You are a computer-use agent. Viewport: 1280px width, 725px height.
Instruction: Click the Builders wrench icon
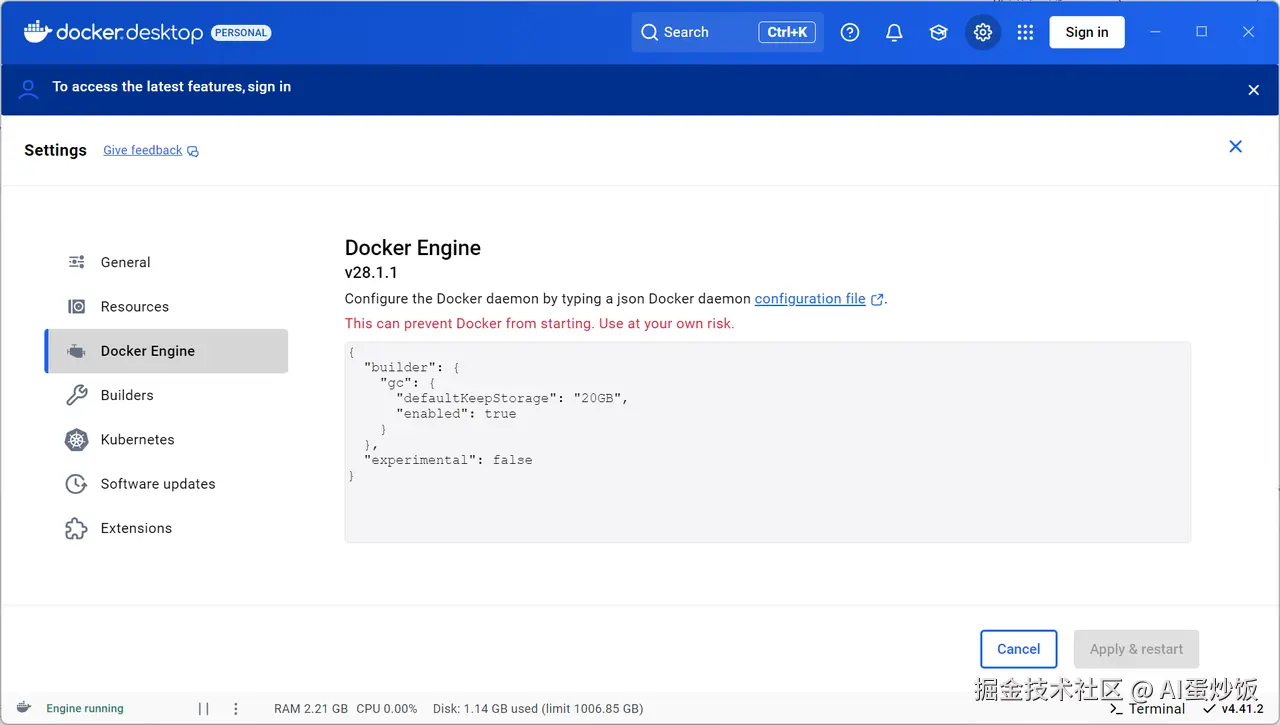(x=76, y=395)
